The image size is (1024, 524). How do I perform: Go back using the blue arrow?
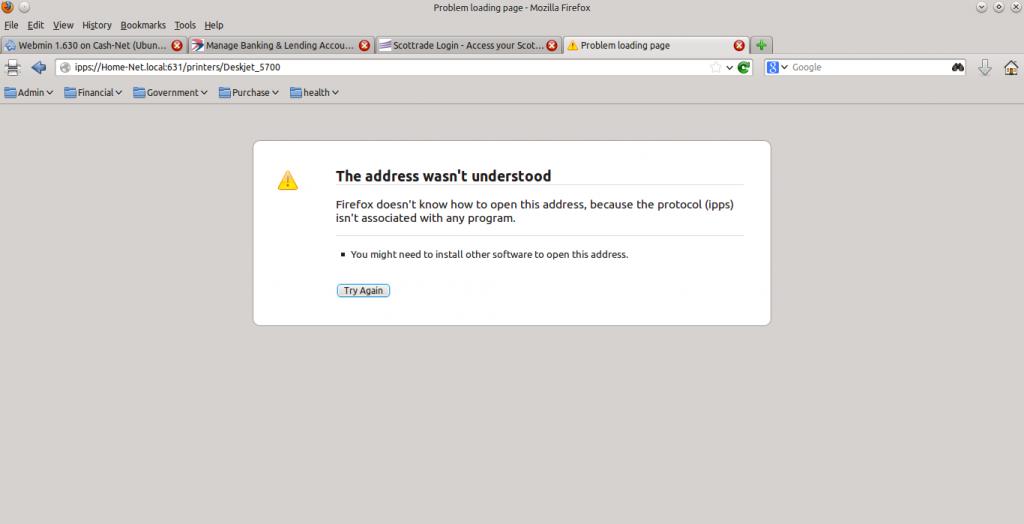(x=39, y=68)
